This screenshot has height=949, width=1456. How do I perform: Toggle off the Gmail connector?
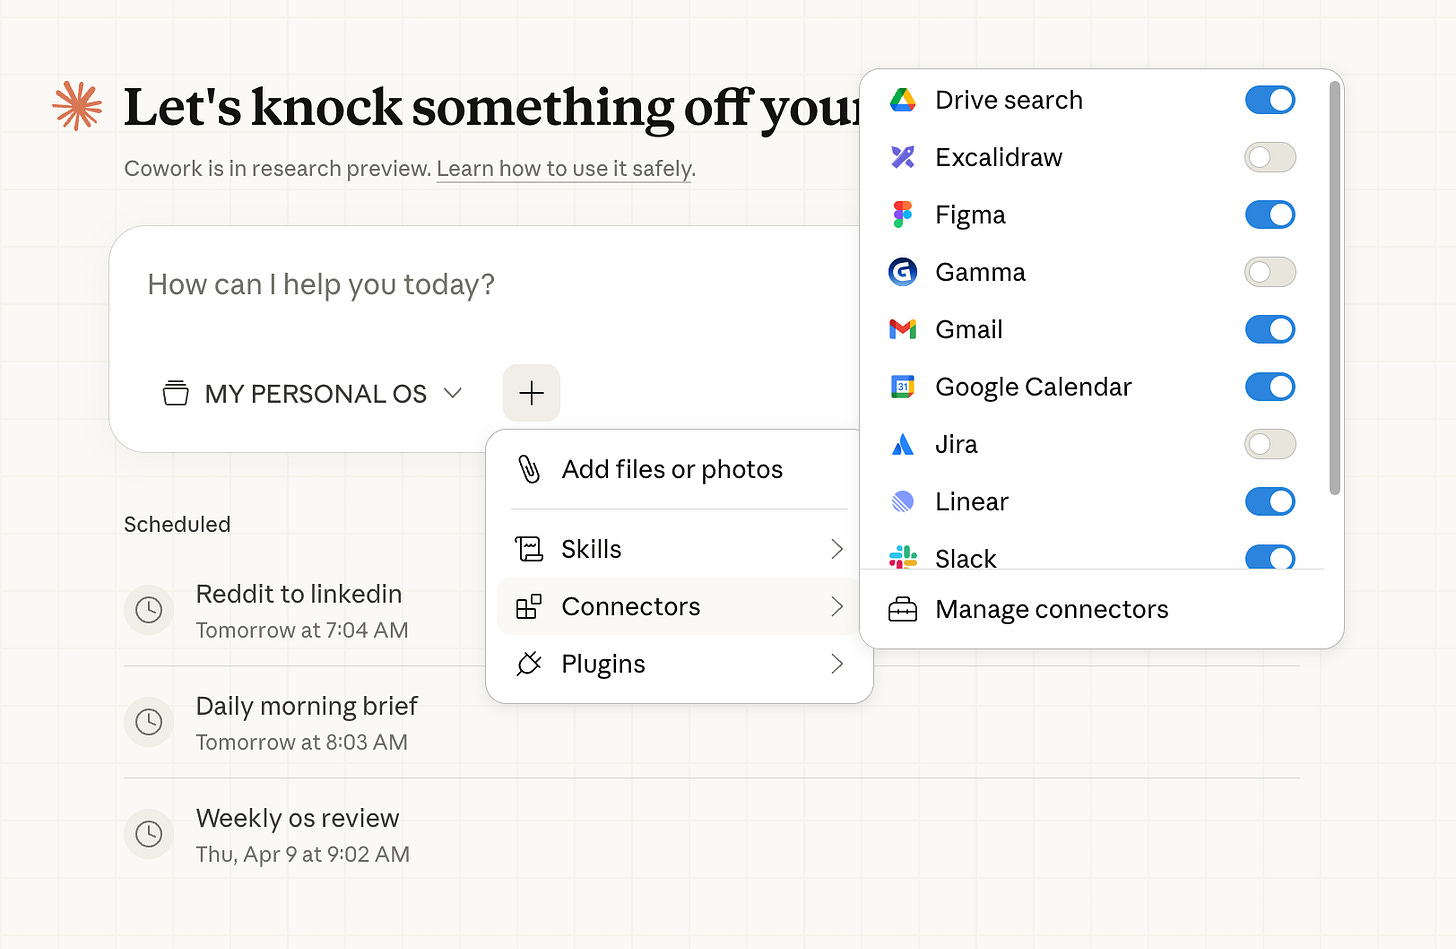(1270, 329)
